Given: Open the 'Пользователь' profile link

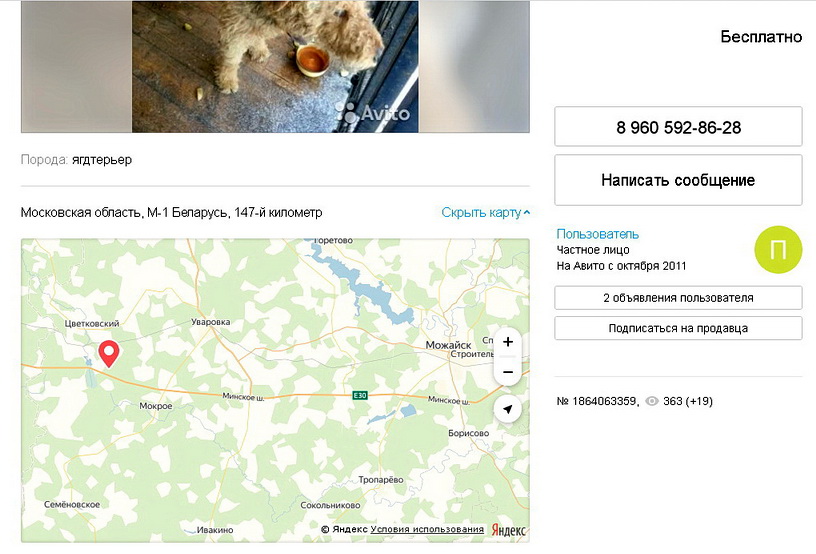Looking at the screenshot, I should point(598,234).
